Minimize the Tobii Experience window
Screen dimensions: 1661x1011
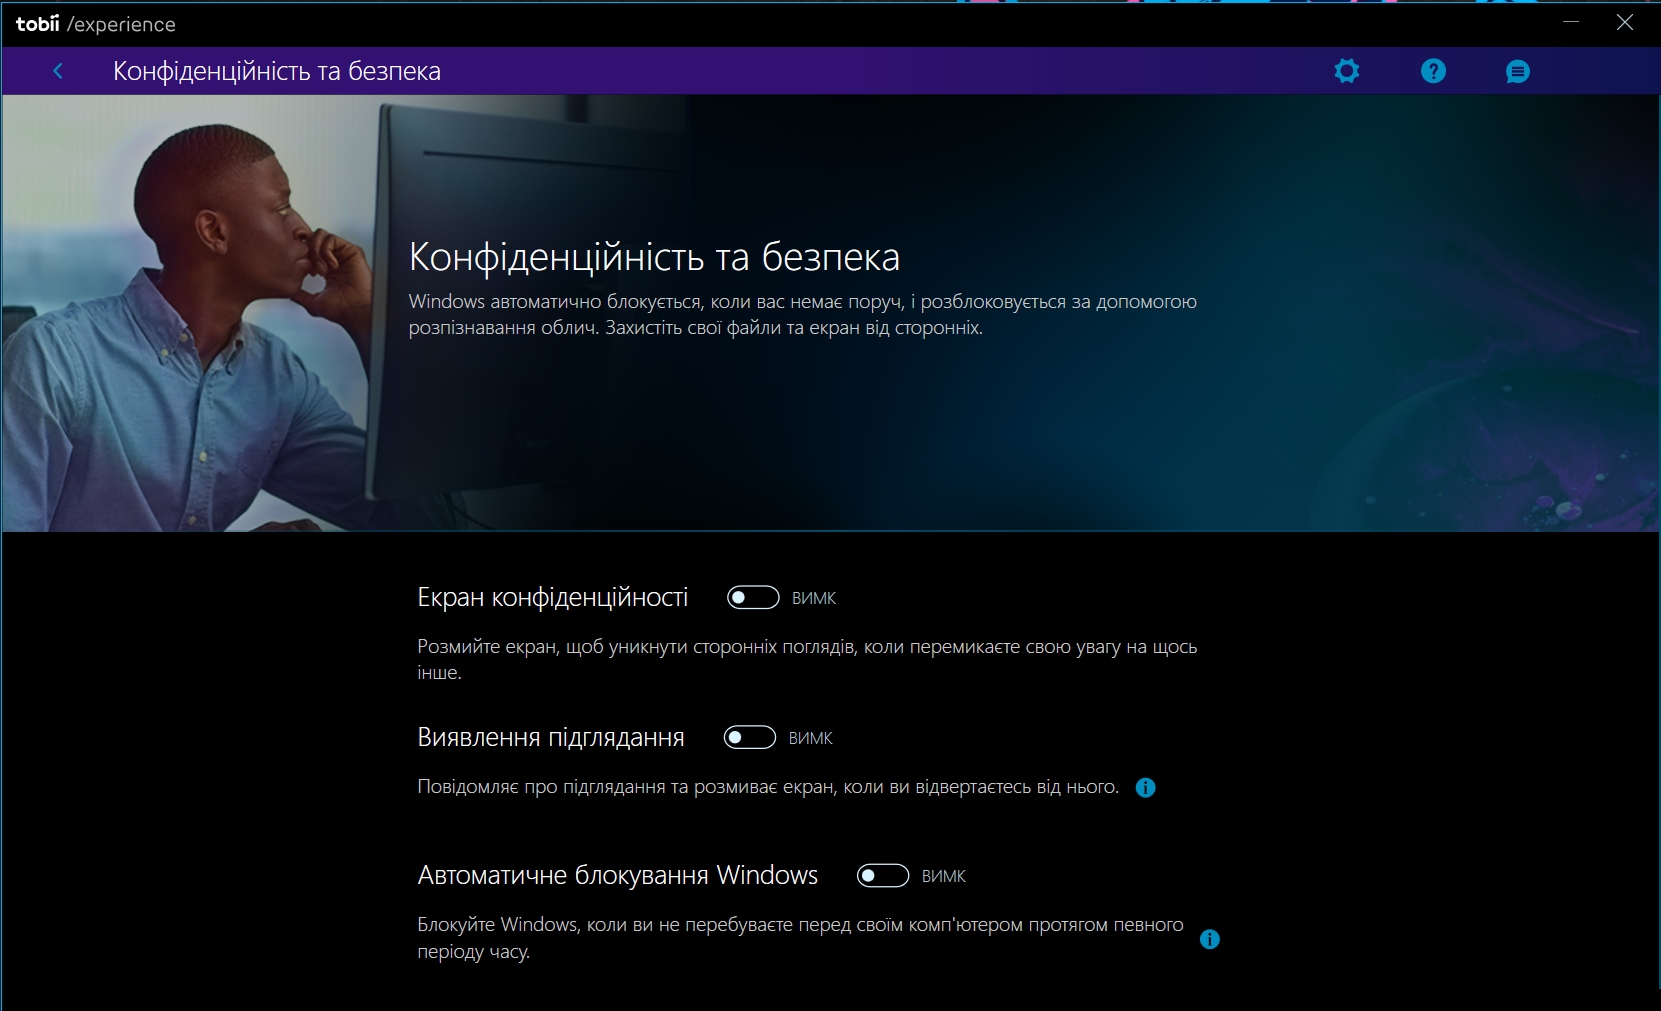click(1571, 22)
